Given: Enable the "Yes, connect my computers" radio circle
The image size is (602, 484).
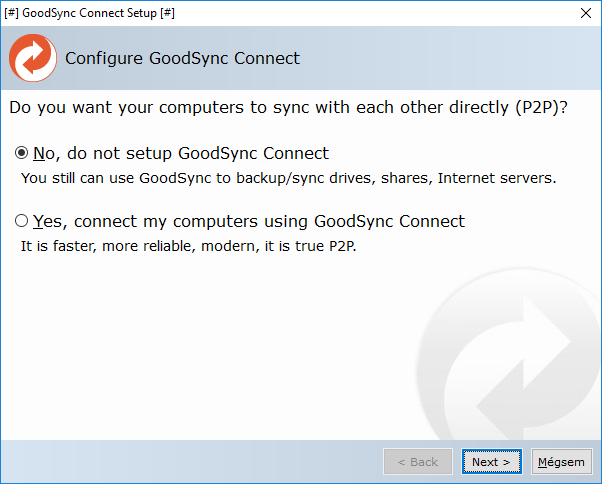Looking at the screenshot, I should pyautogui.click(x=22, y=222).
